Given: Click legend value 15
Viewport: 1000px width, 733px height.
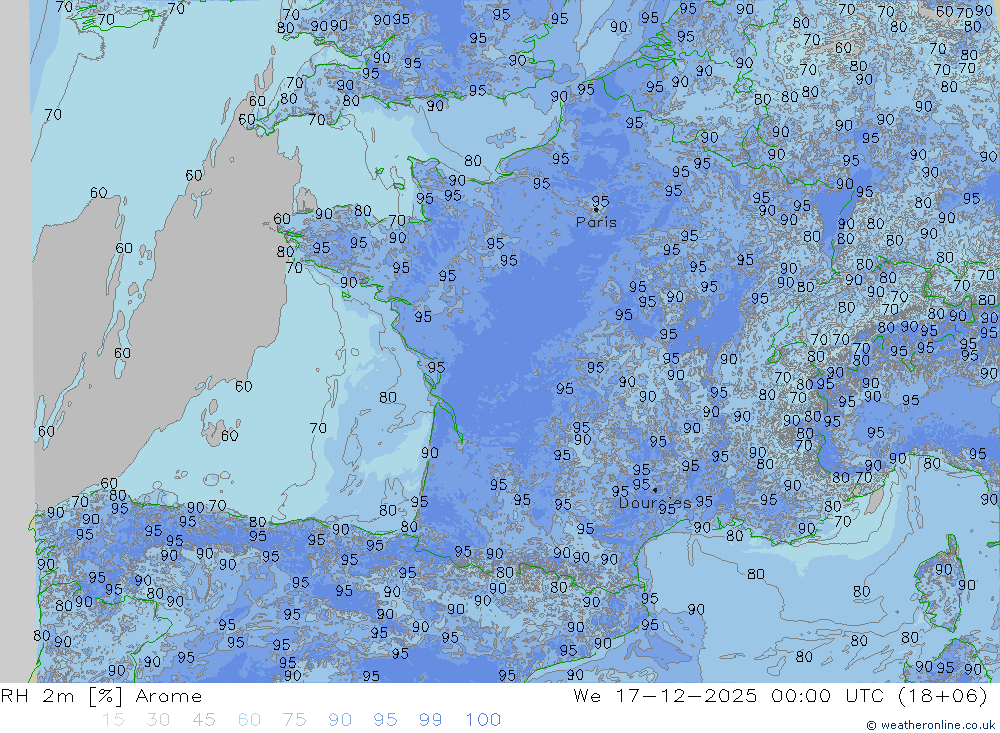Looking at the screenshot, I should click(113, 720).
